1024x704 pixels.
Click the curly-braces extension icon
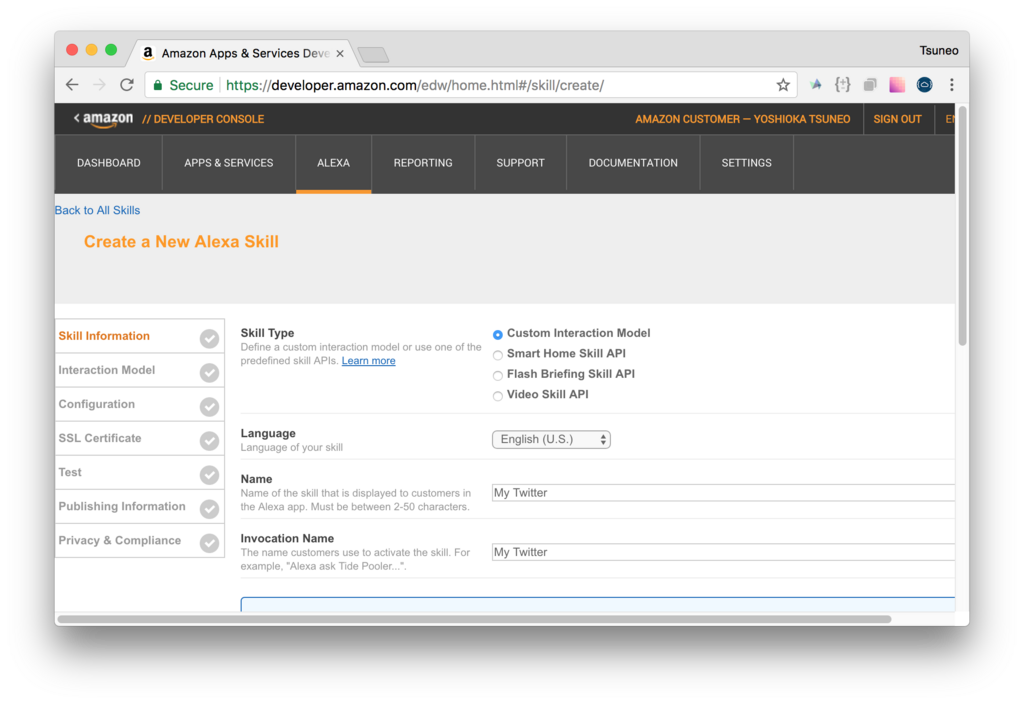[x=842, y=84]
